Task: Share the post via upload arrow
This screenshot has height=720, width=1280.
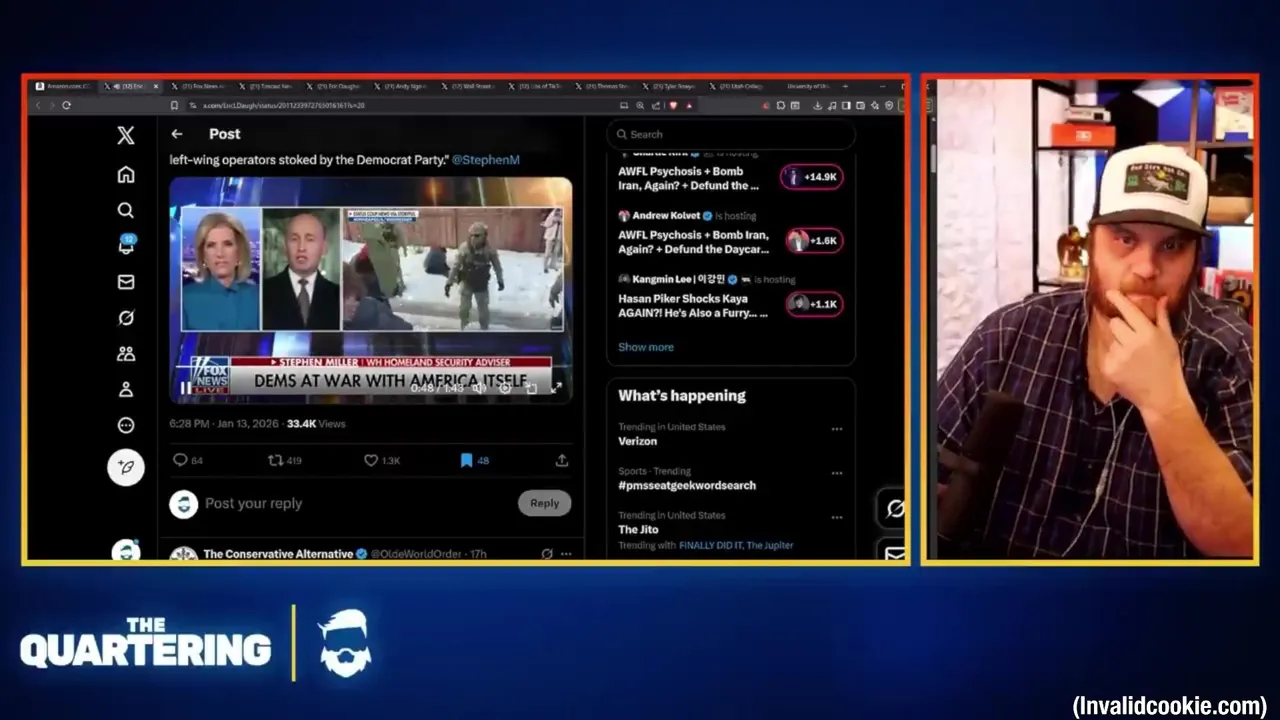Action: (x=562, y=460)
